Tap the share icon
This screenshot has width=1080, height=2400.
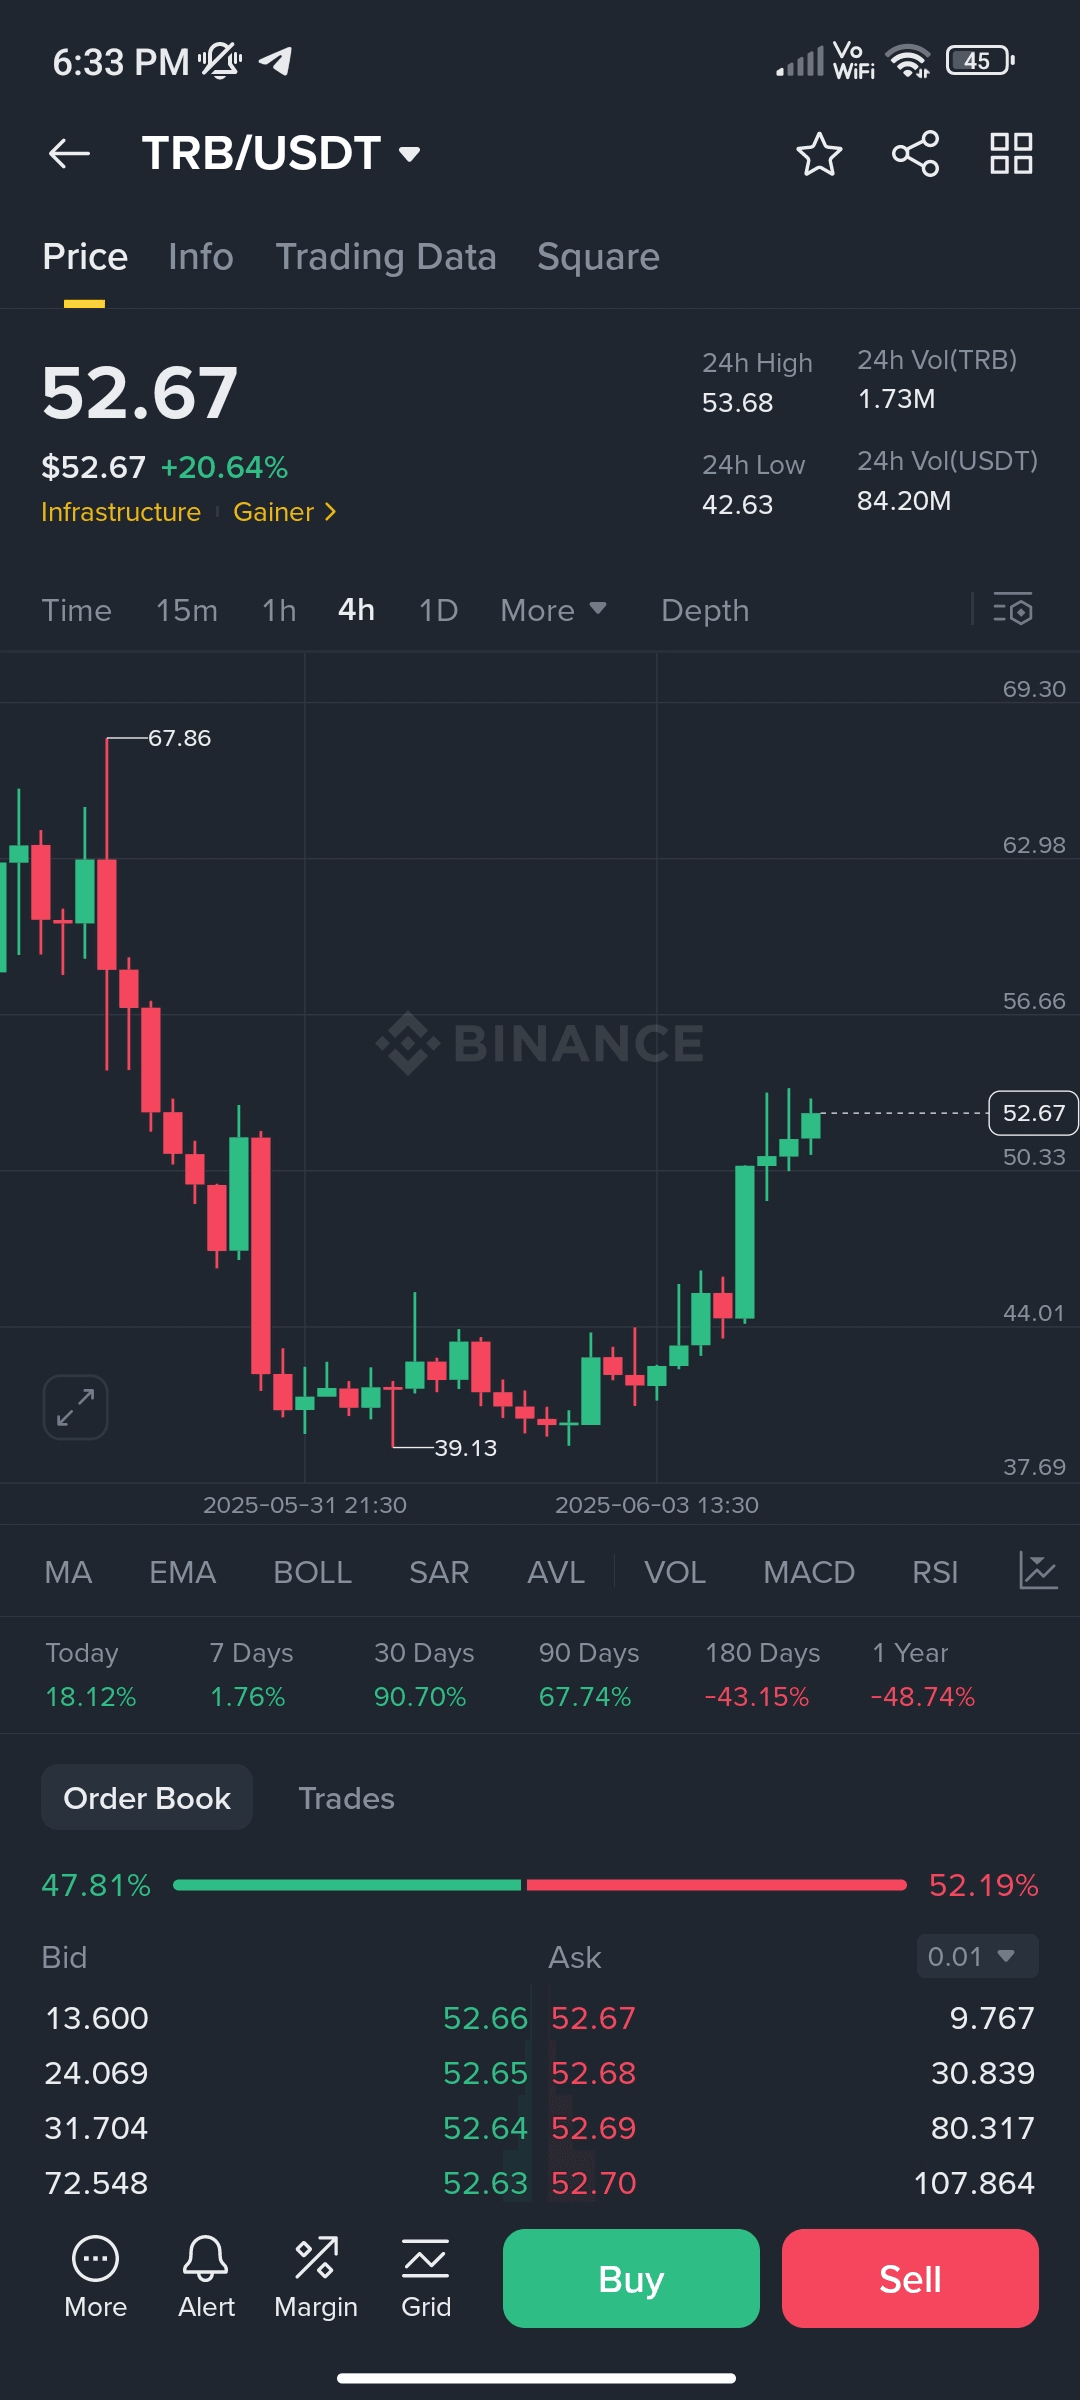pos(915,154)
